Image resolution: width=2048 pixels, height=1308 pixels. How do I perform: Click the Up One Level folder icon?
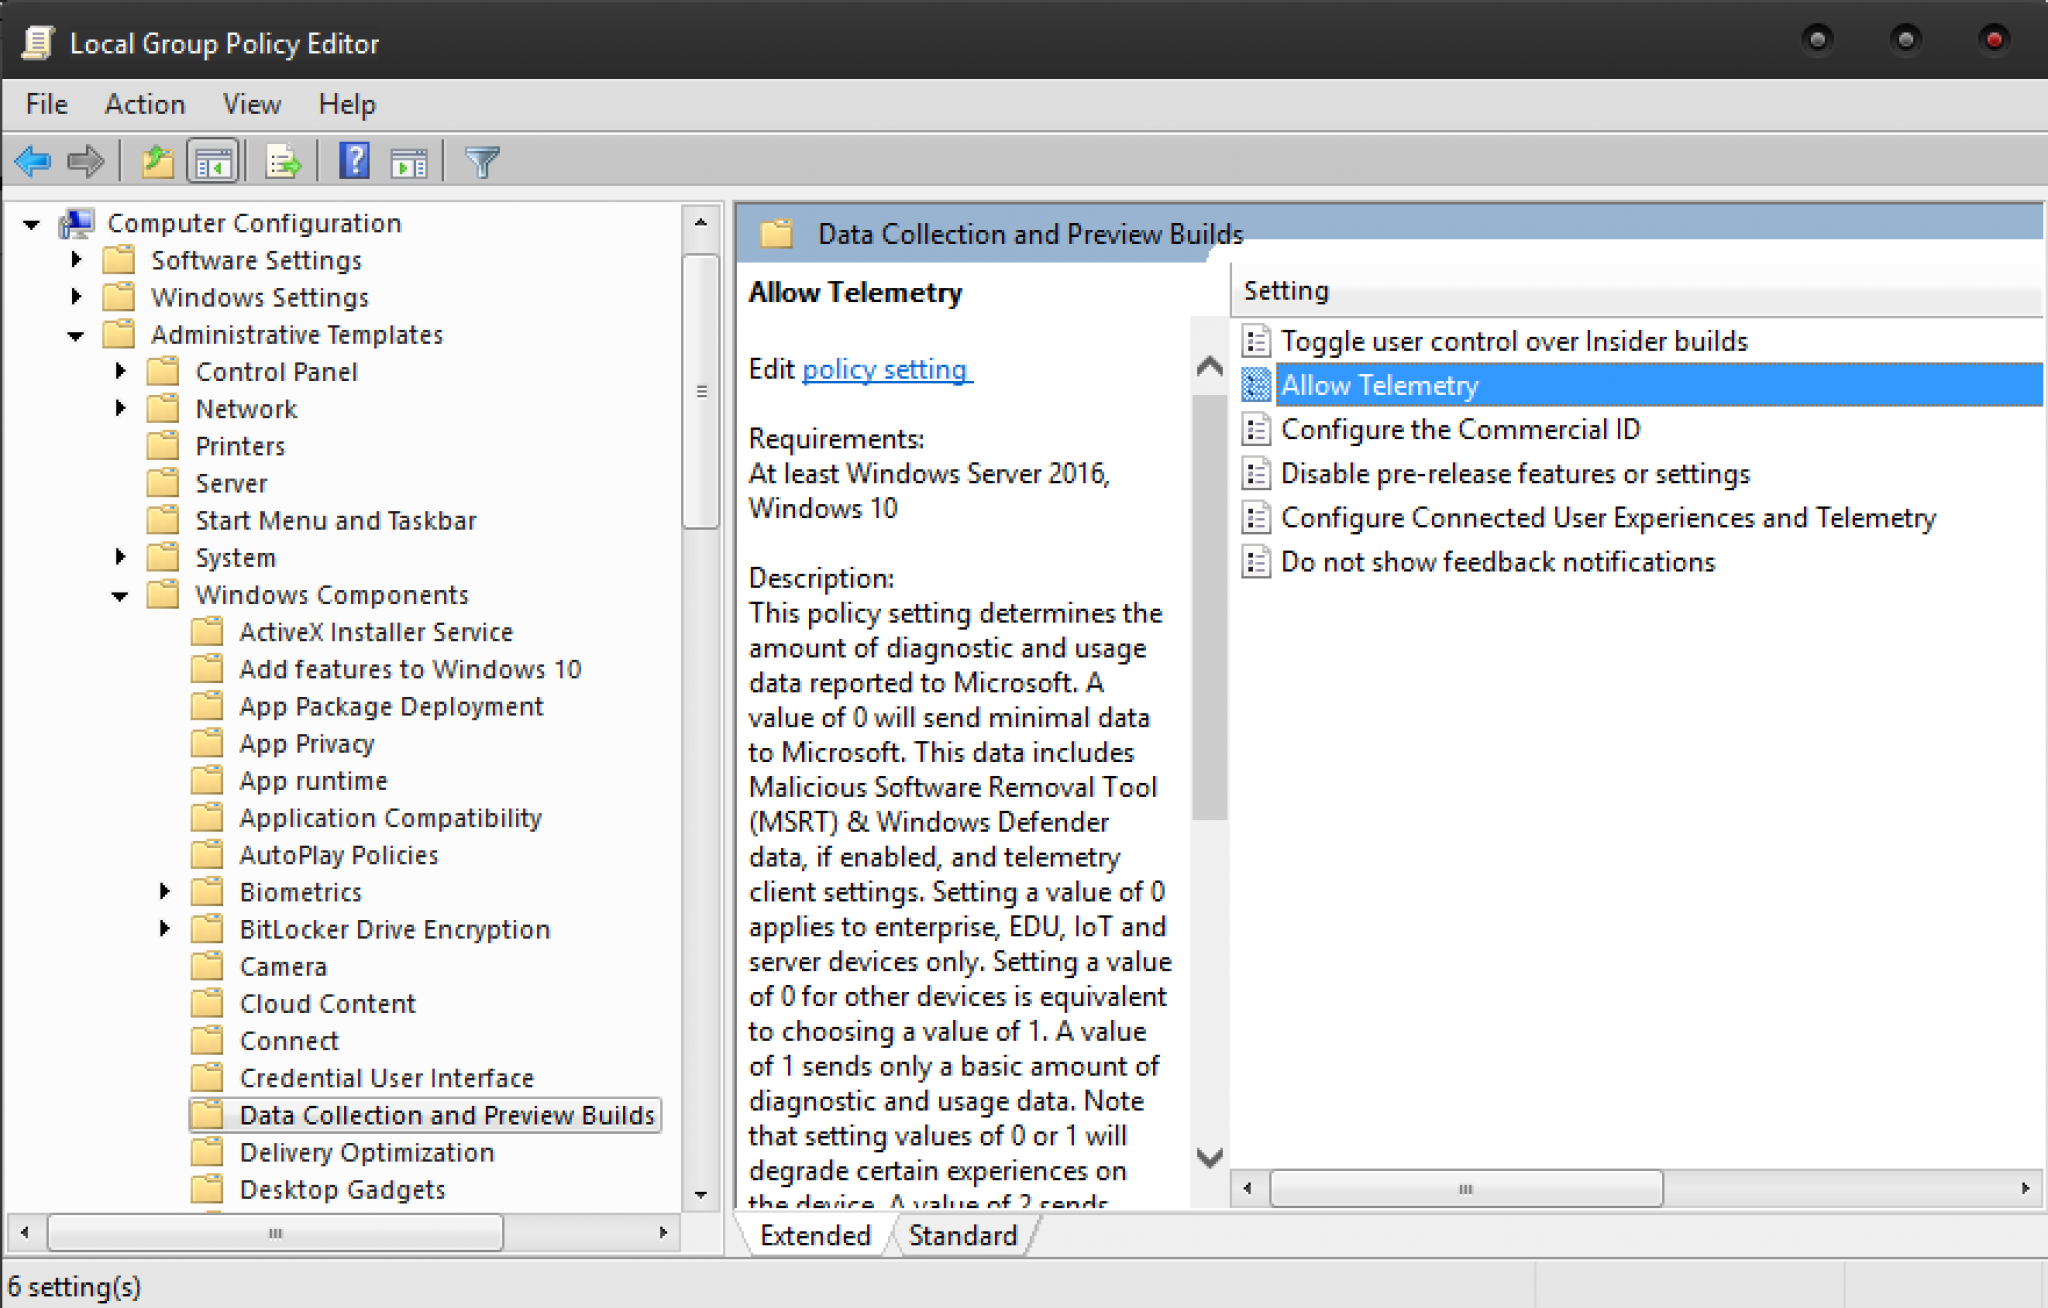(x=157, y=161)
